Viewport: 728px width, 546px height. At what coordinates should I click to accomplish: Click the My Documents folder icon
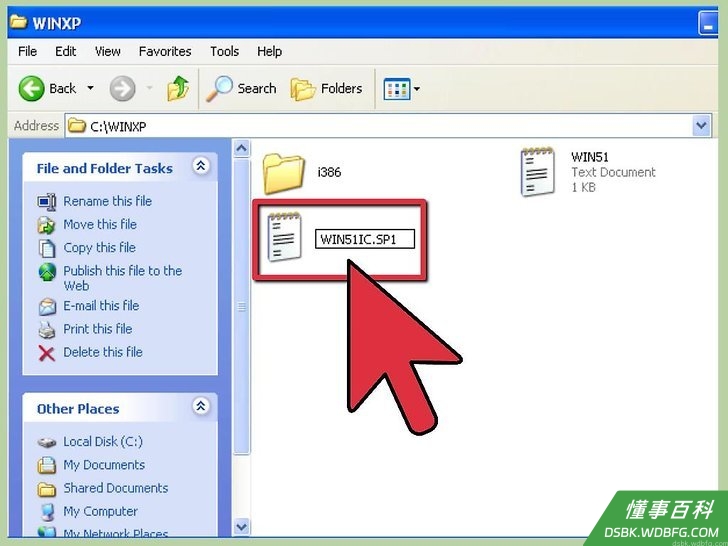point(46,465)
